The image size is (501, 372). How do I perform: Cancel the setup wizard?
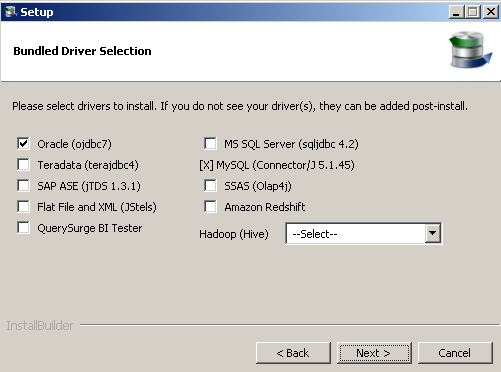point(455,353)
